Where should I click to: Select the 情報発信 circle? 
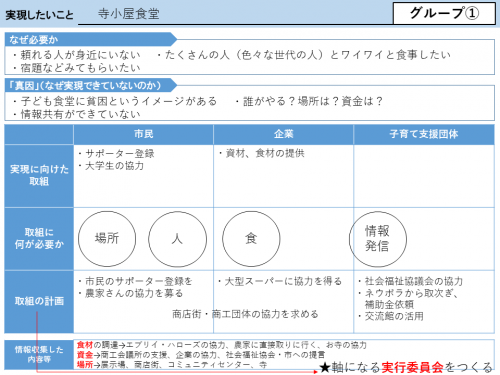(x=378, y=239)
